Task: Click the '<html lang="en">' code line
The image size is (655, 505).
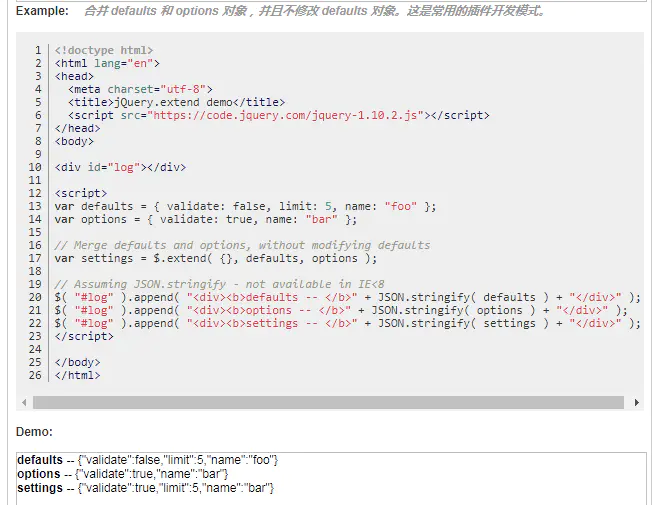Action: coord(107,63)
